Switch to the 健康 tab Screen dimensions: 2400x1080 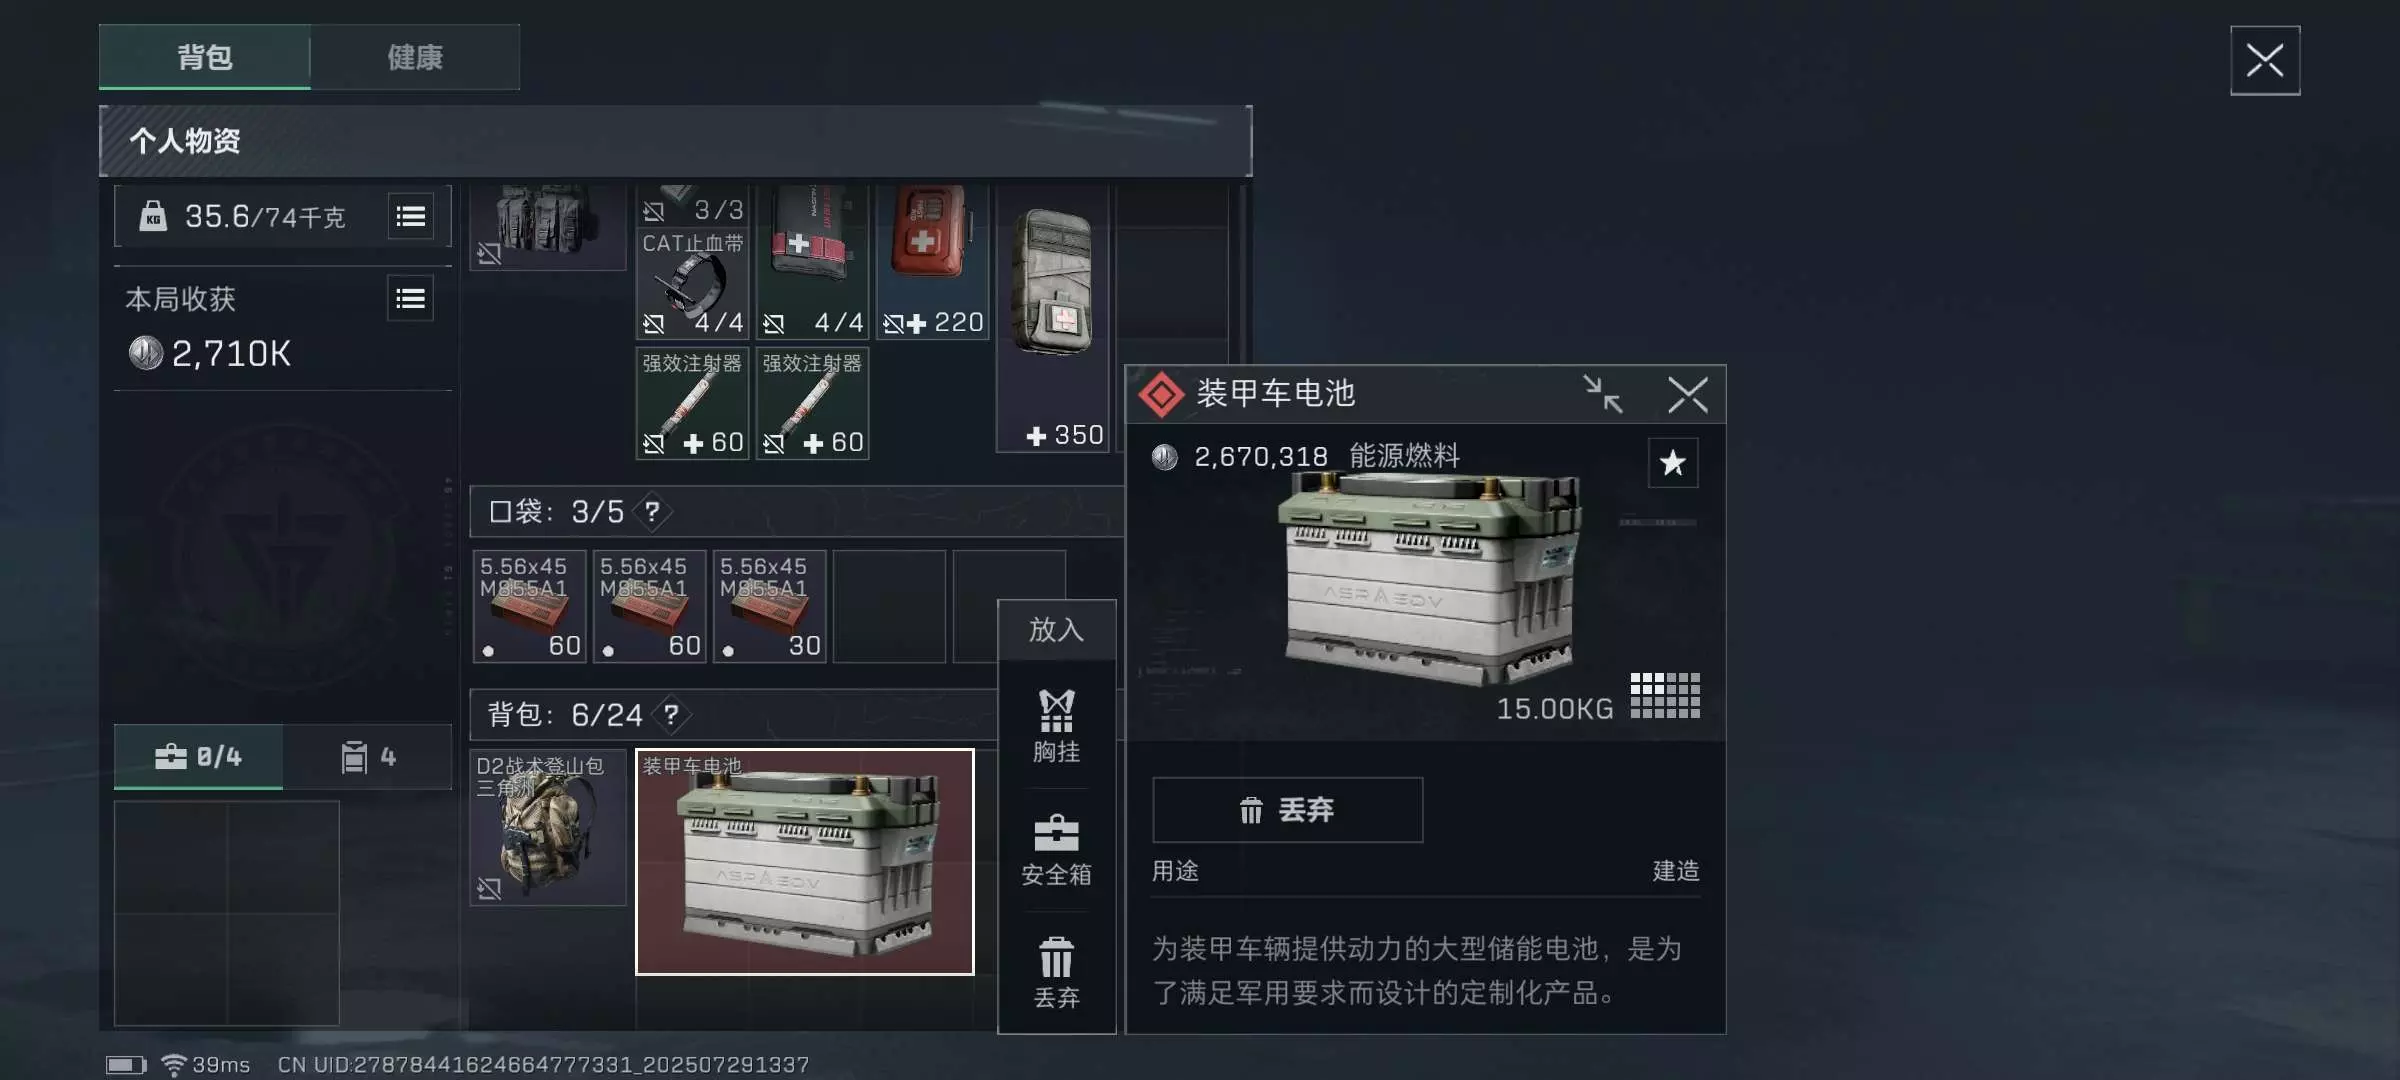(415, 57)
